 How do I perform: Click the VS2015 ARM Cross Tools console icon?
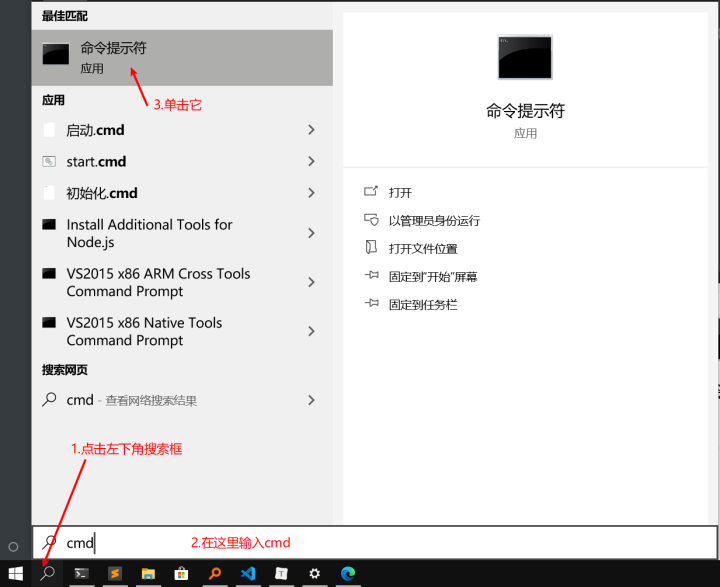pyautogui.click(x=49, y=273)
